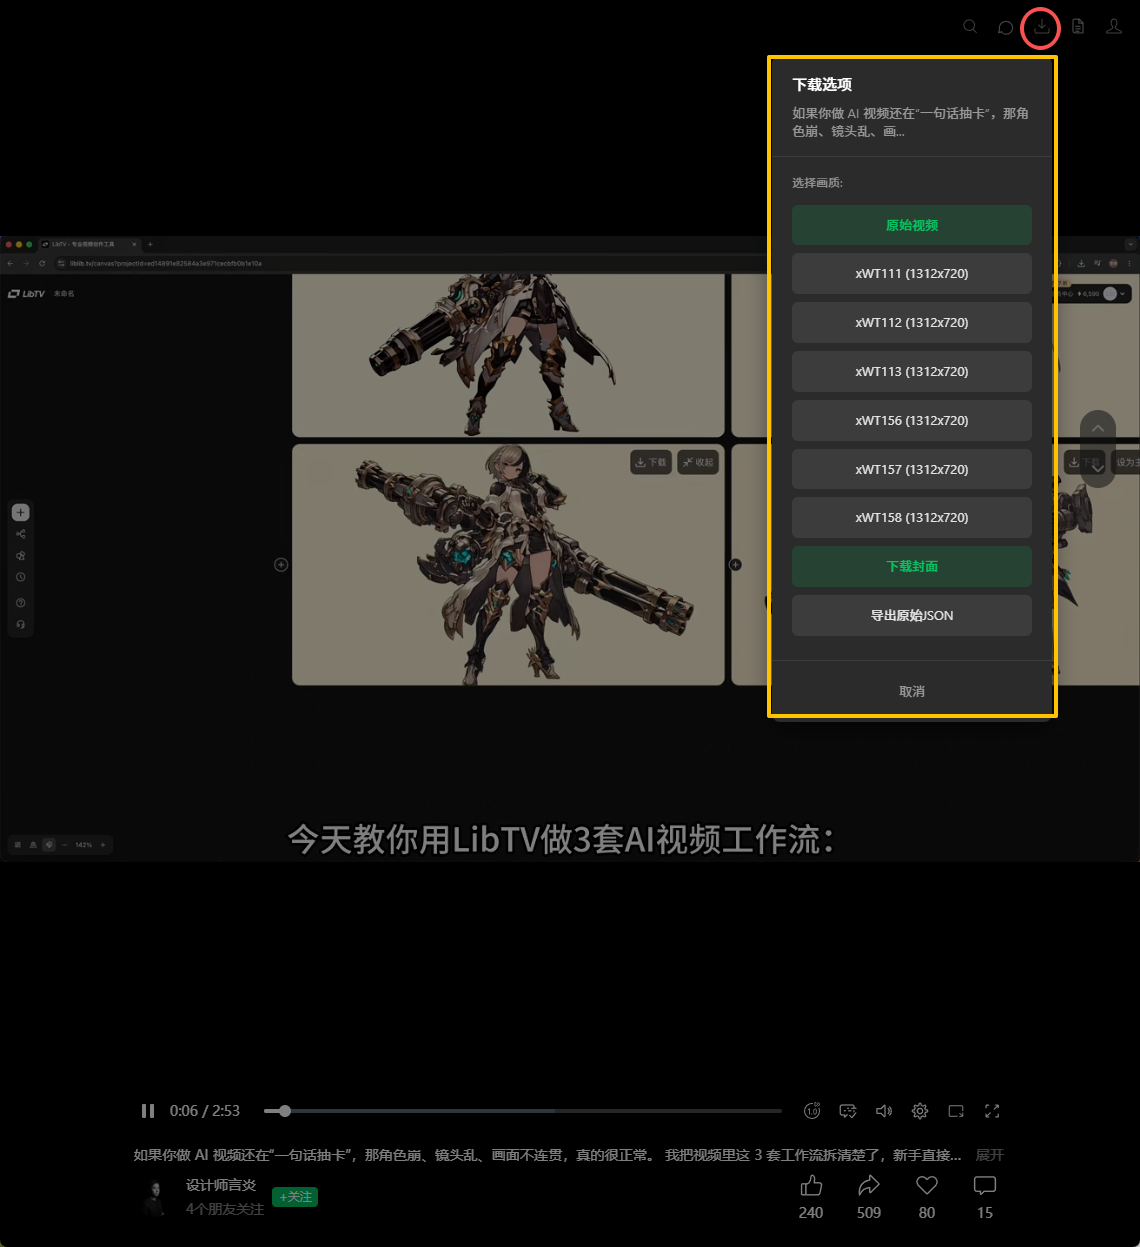The height and width of the screenshot is (1247, 1140).
Task: Like the video with thumbs-up icon
Action: [x=811, y=1186]
